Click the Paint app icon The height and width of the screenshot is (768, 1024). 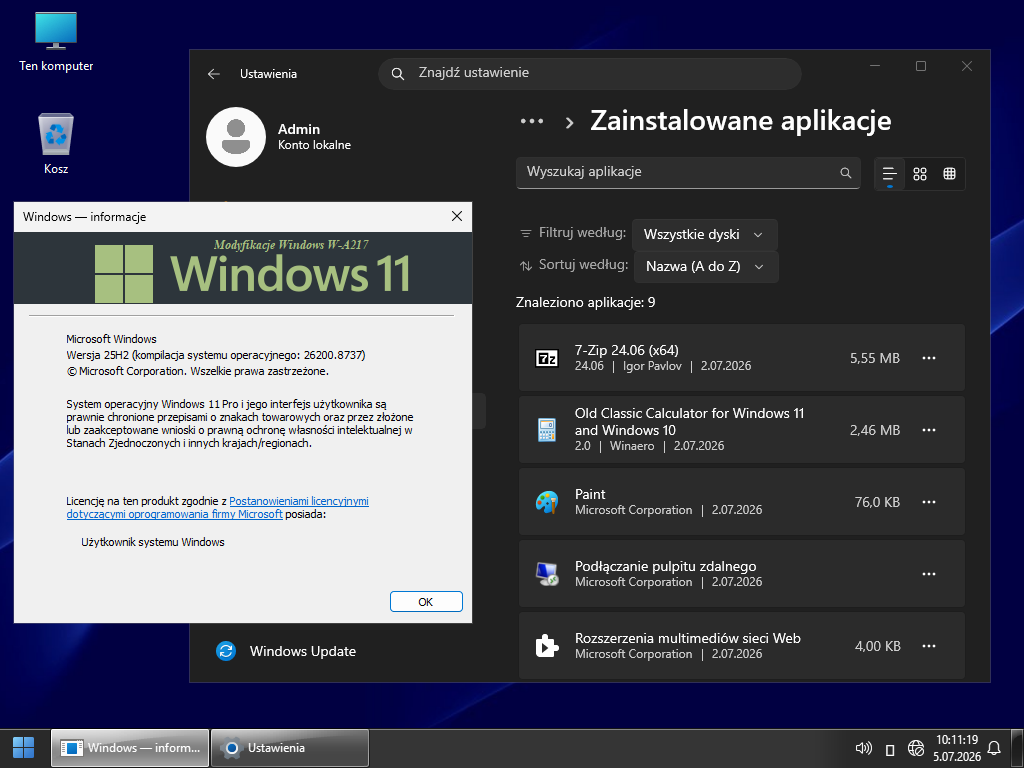point(547,502)
